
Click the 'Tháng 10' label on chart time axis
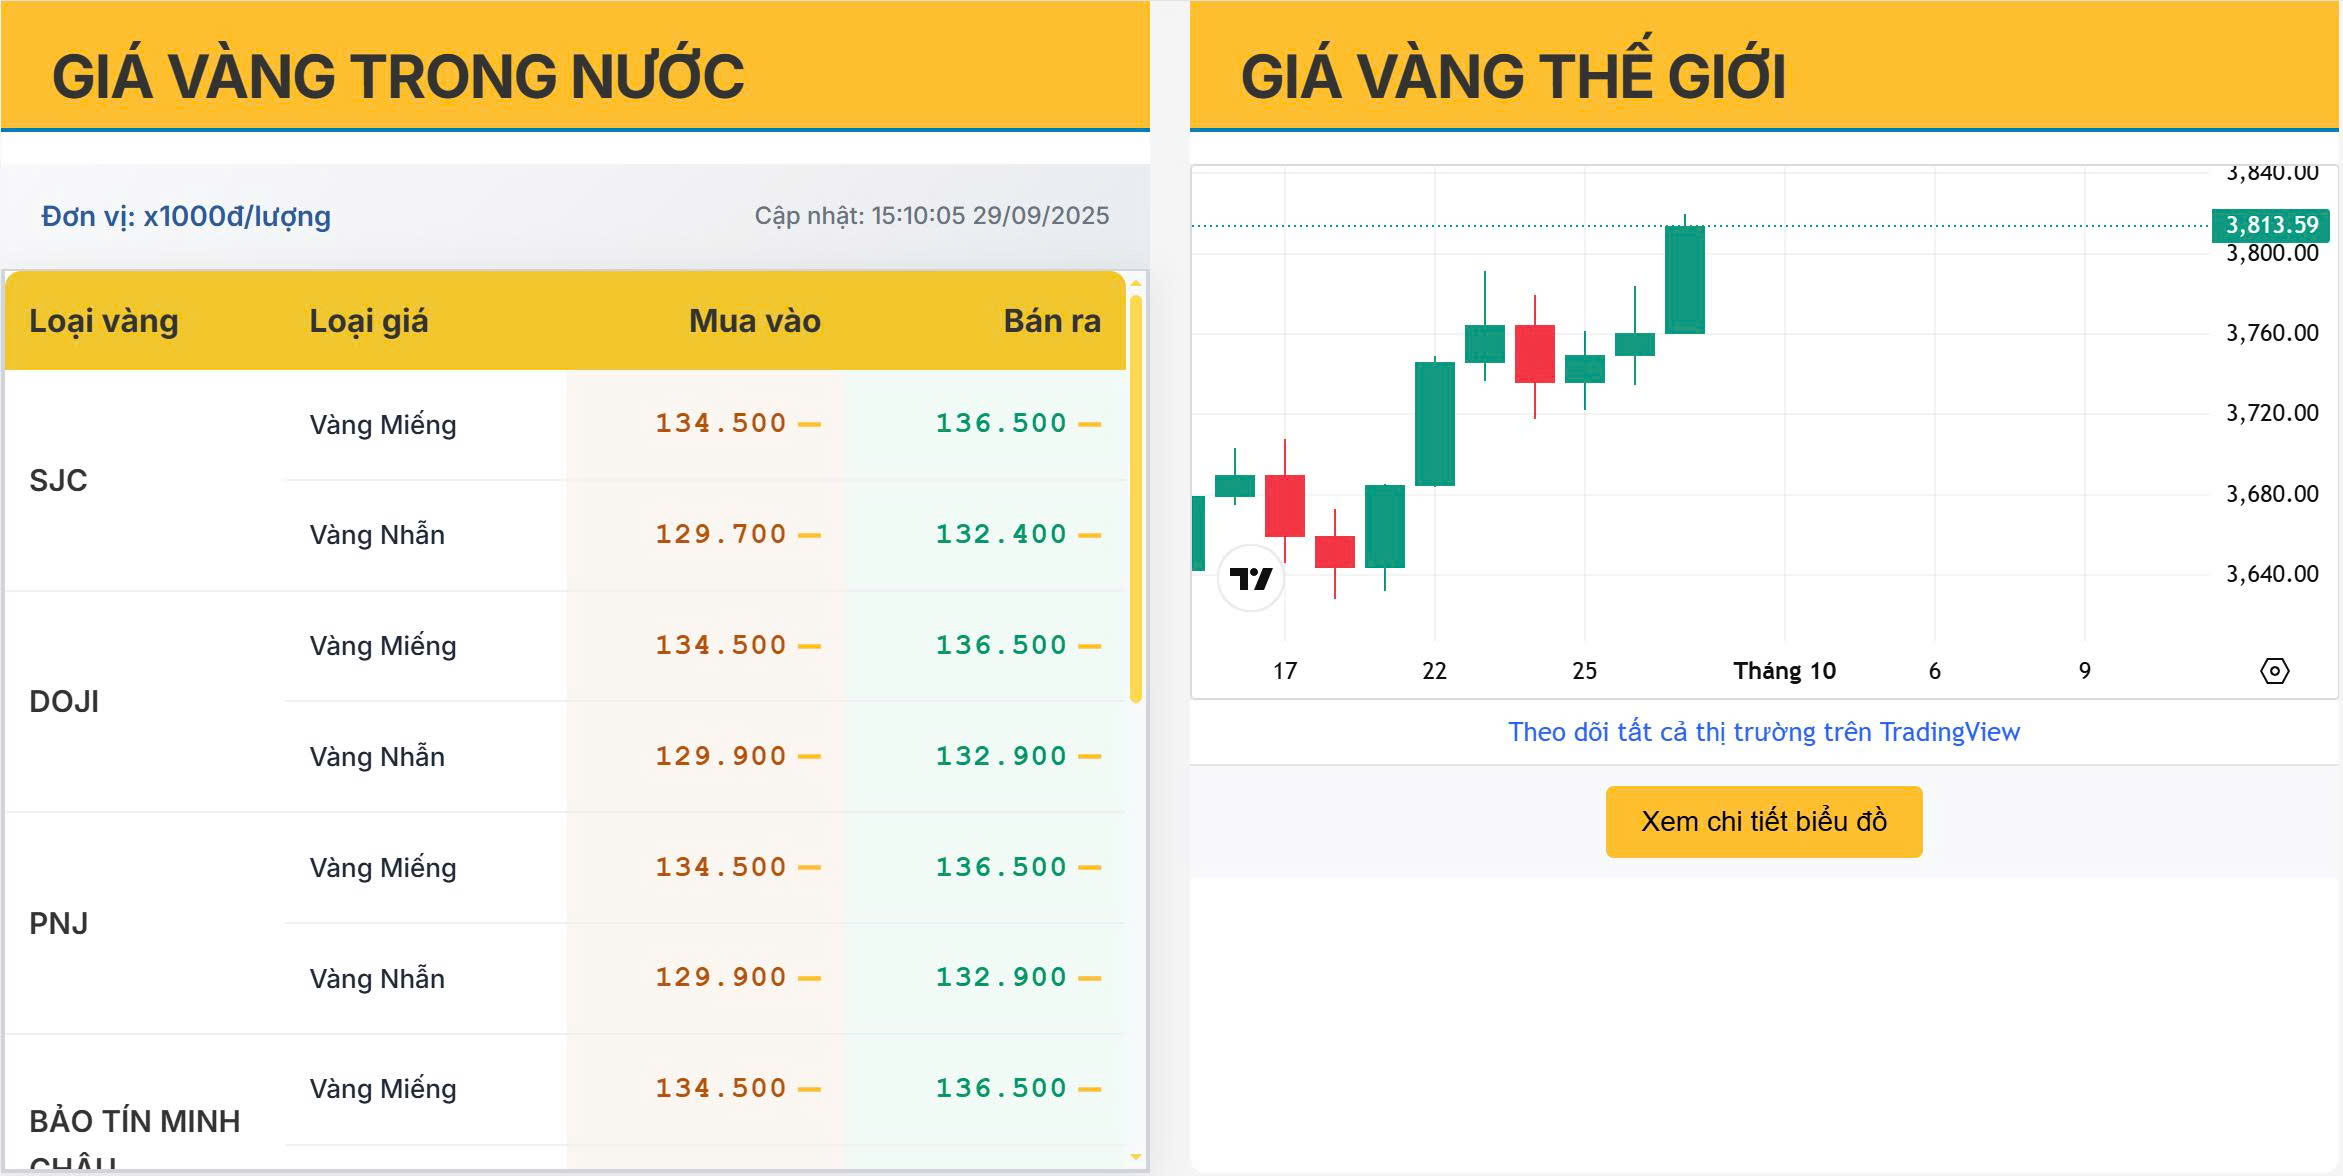tap(1784, 671)
